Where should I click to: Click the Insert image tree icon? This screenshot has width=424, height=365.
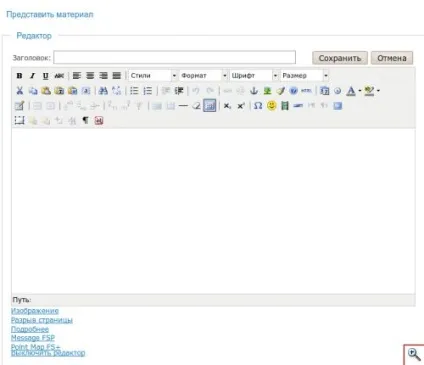pyautogui.click(x=267, y=91)
